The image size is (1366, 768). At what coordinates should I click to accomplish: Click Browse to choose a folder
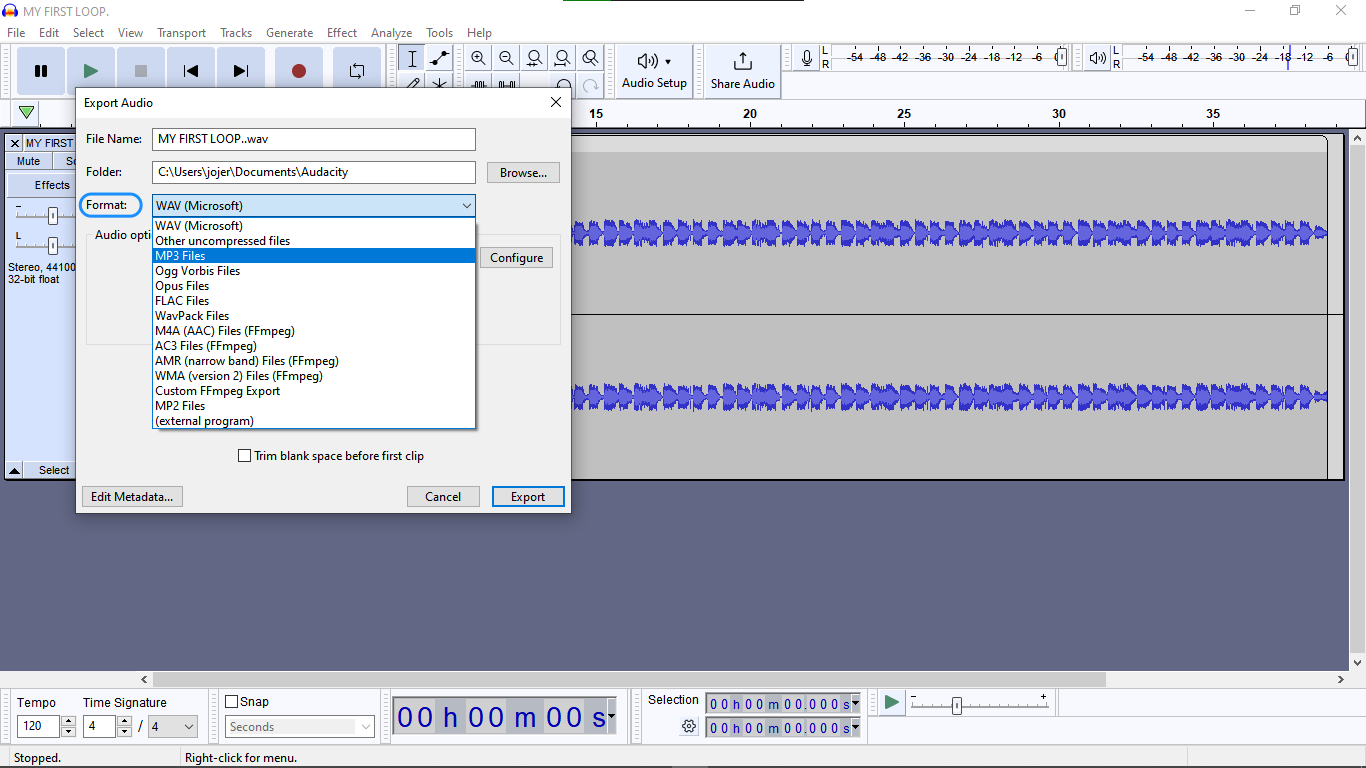[x=523, y=172]
